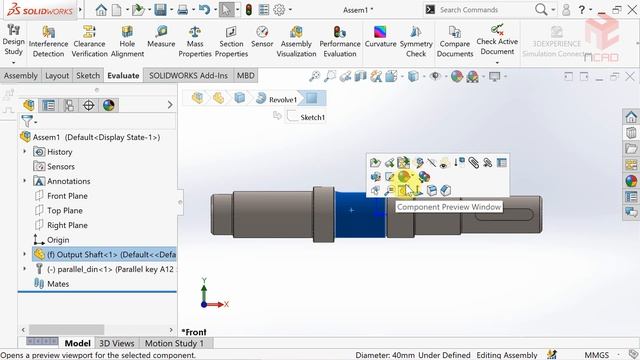Screen dimensions: 640x360
Task: Open the MBD tab
Action: pyautogui.click(x=245, y=76)
